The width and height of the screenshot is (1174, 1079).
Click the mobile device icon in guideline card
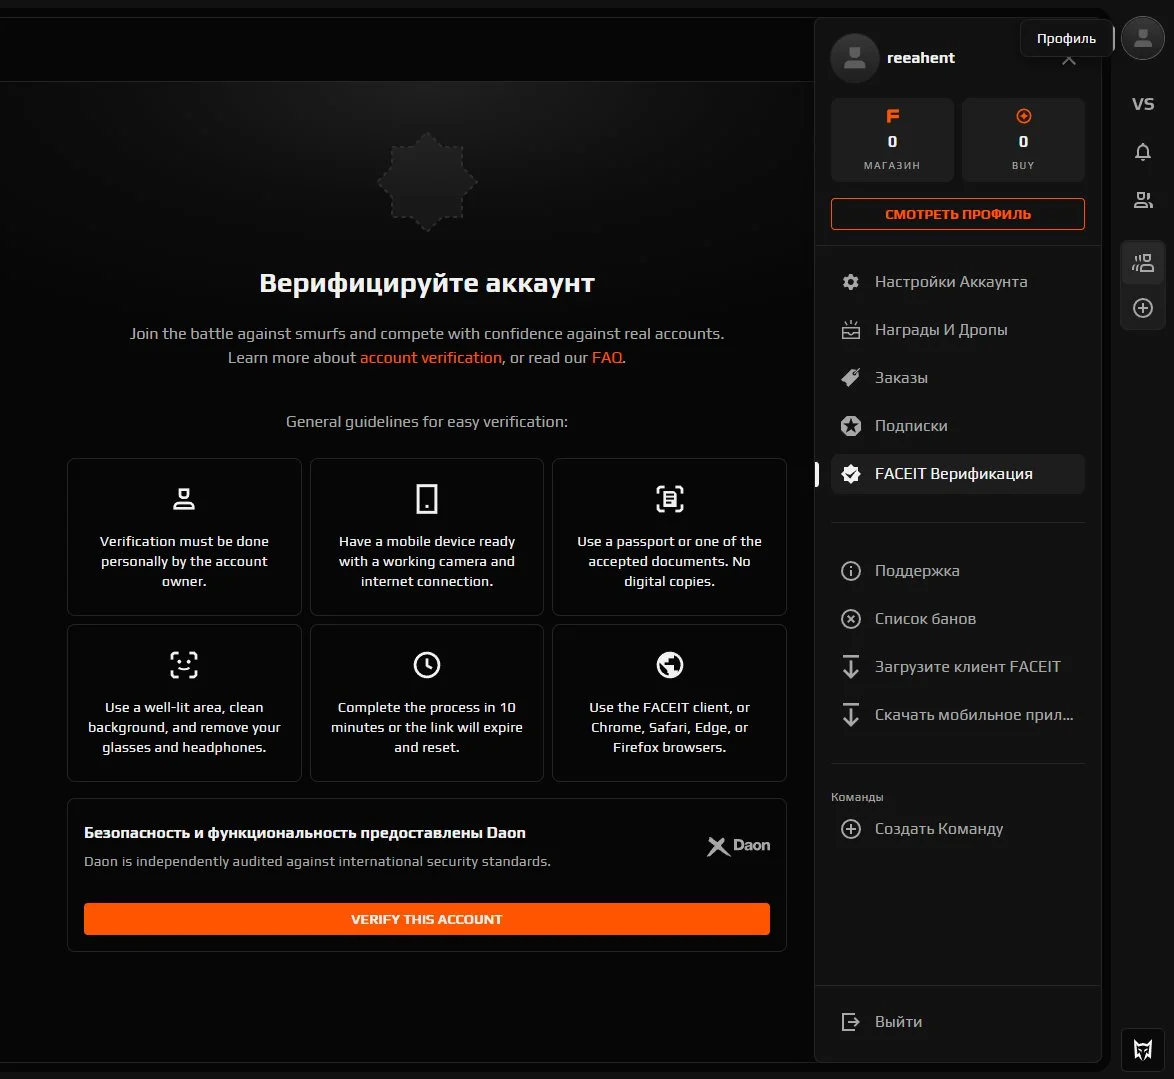click(426, 499)
